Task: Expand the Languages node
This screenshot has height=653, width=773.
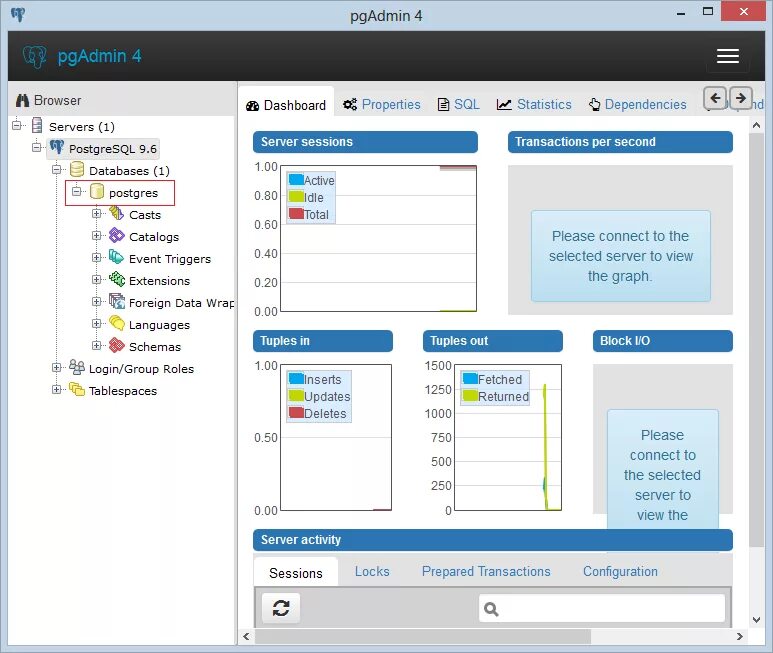Action: tap(97, 323)
